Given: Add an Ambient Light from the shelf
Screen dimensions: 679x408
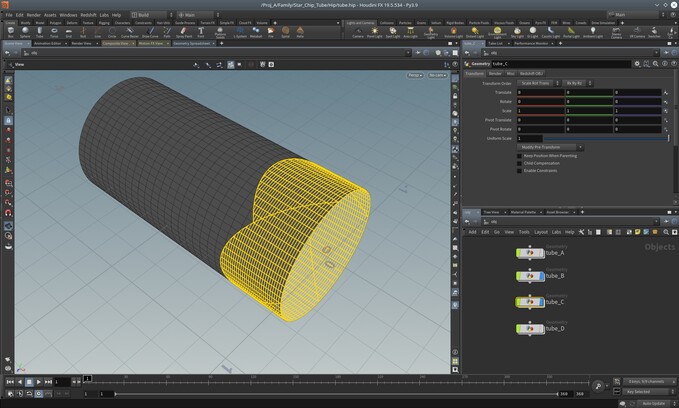Looking at the screenshot, I should click(x=593, y=32).
